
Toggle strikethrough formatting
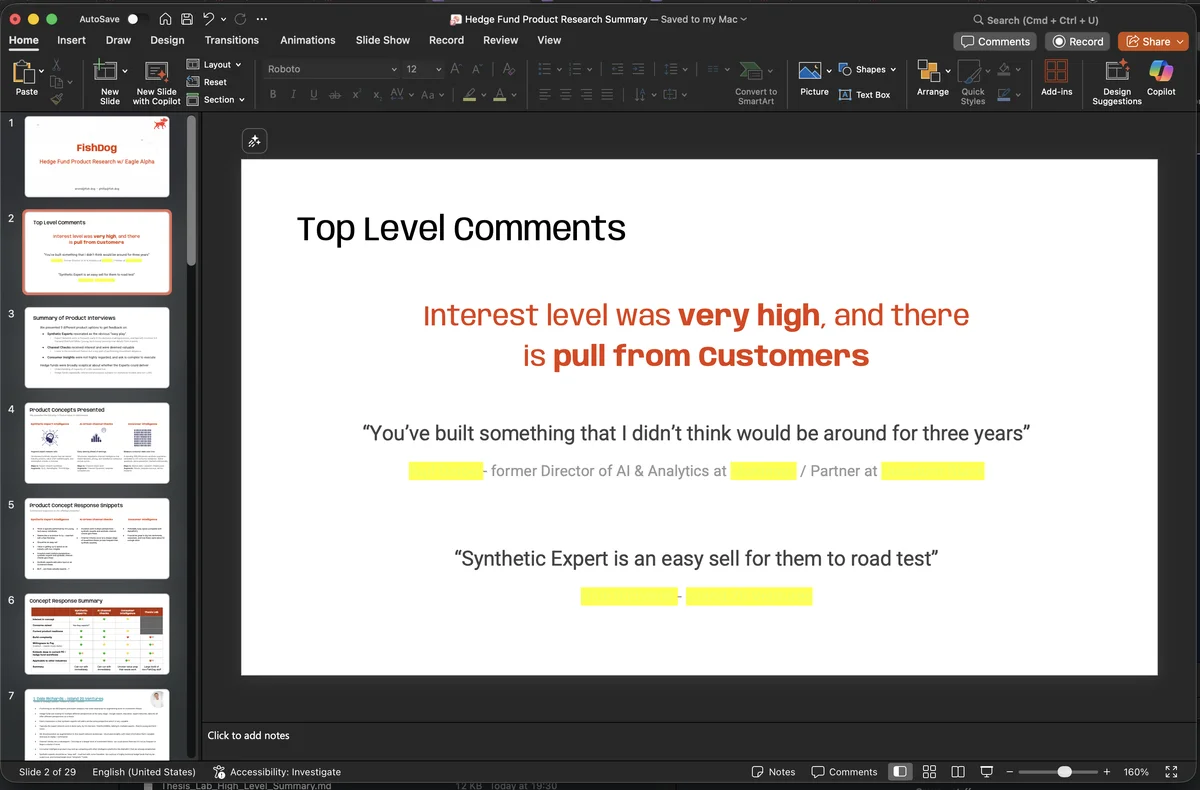tap(335, 95)
